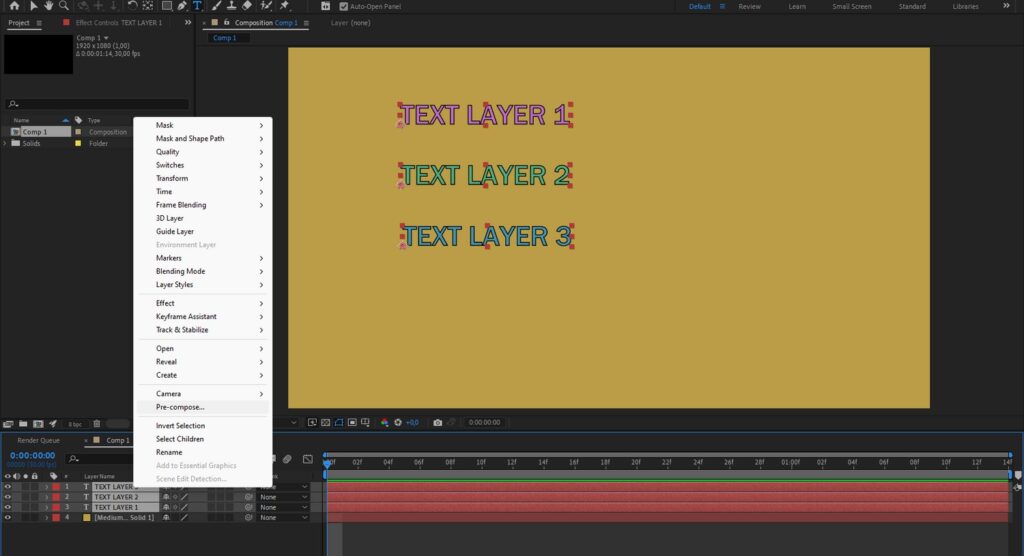This screenshot has width=1024, height=556.
Task: Click the red label swatch of Medium Solid layer
Action: 56,517
